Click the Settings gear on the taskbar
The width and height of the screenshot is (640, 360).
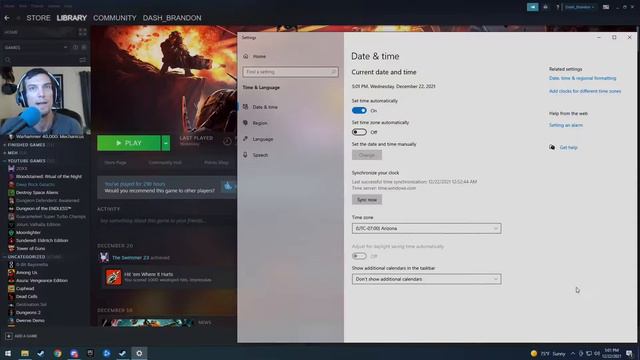coord(139,353)
